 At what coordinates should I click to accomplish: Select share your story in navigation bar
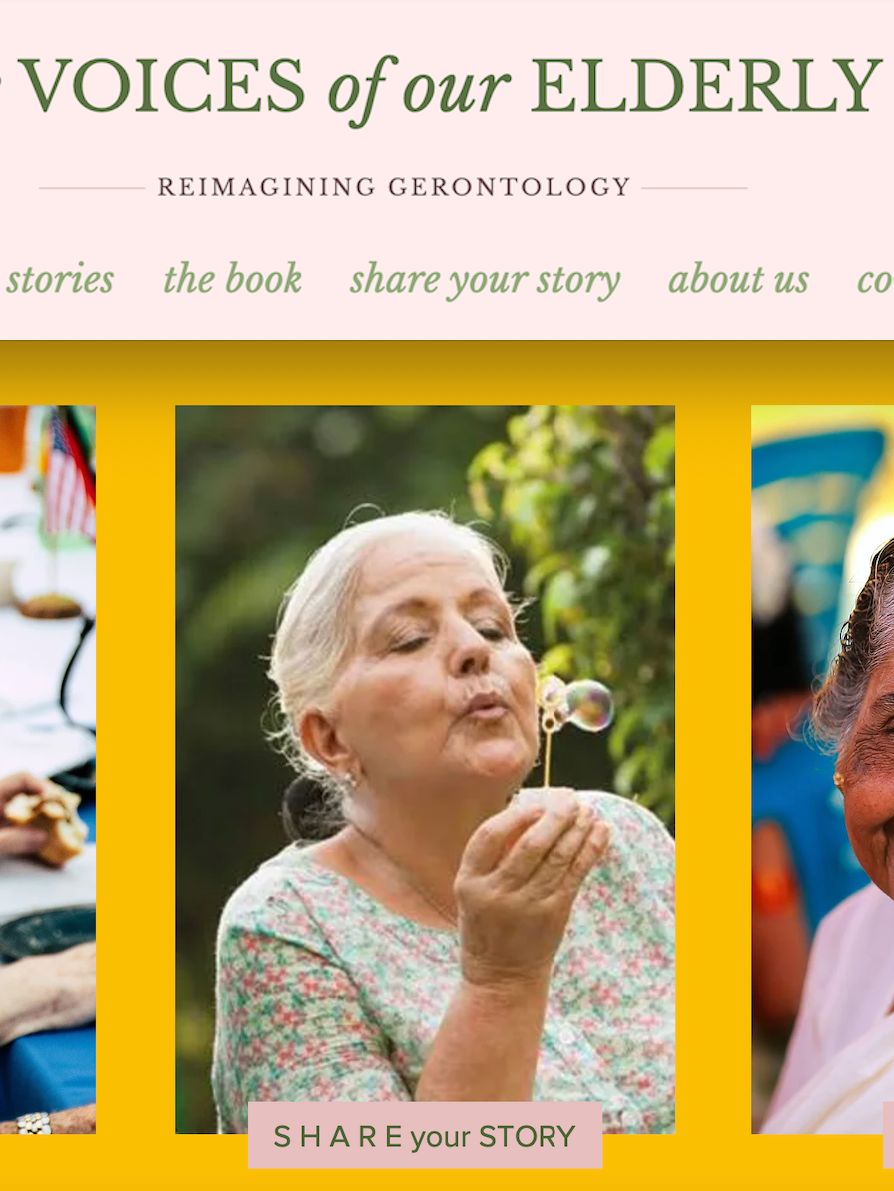[485, 280]
